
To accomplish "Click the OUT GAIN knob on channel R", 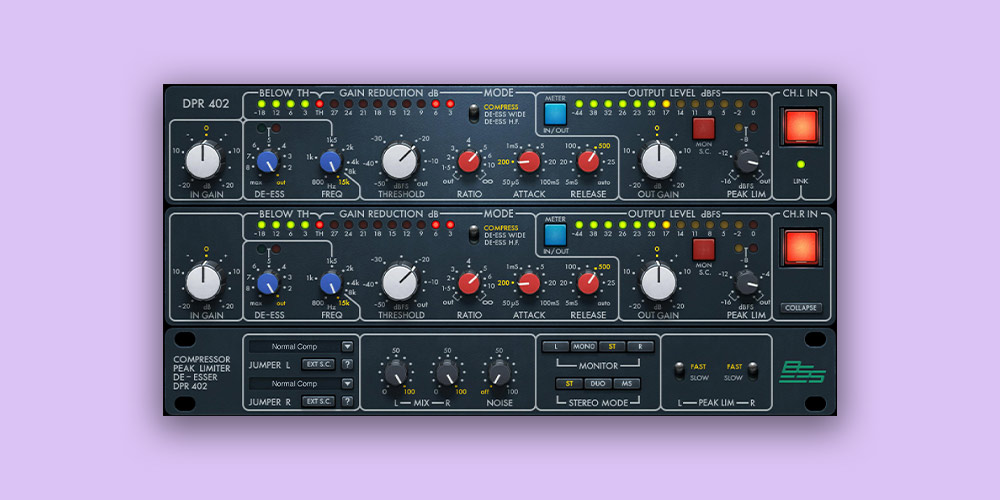I will [x=658, y=283].
